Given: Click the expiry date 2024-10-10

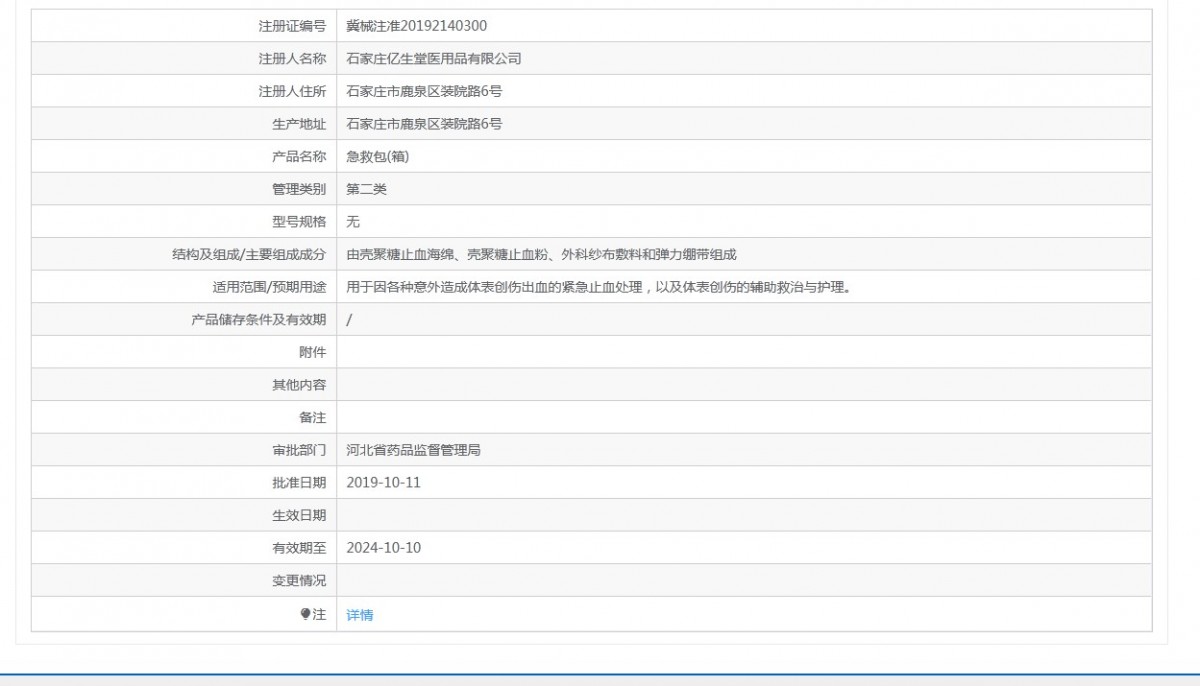Looking at the screenshot, I should [384, 548].
